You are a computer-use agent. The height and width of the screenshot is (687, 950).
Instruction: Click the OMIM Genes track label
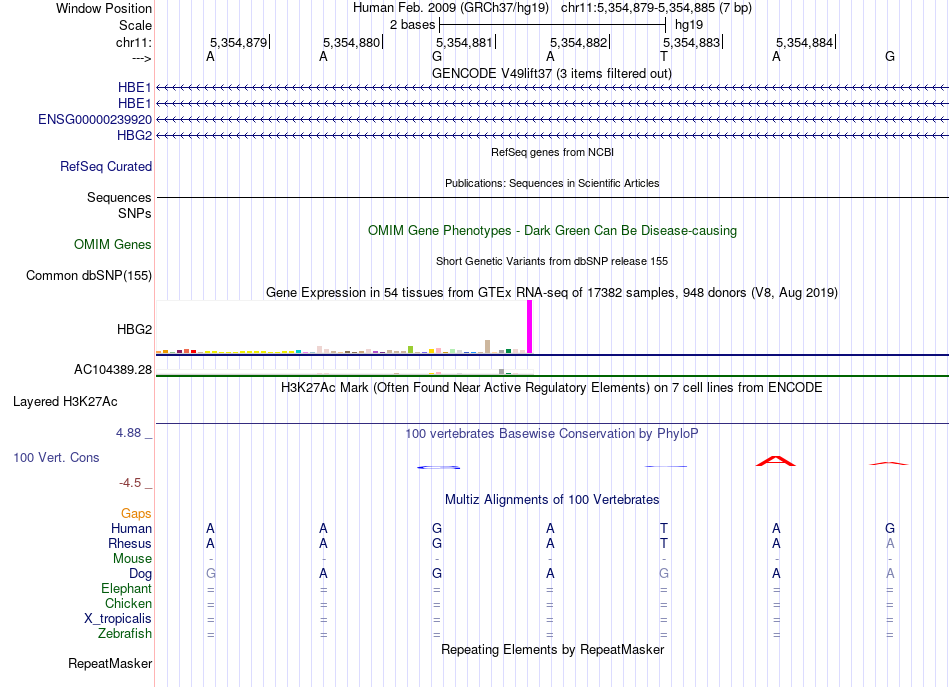point(112,244)
